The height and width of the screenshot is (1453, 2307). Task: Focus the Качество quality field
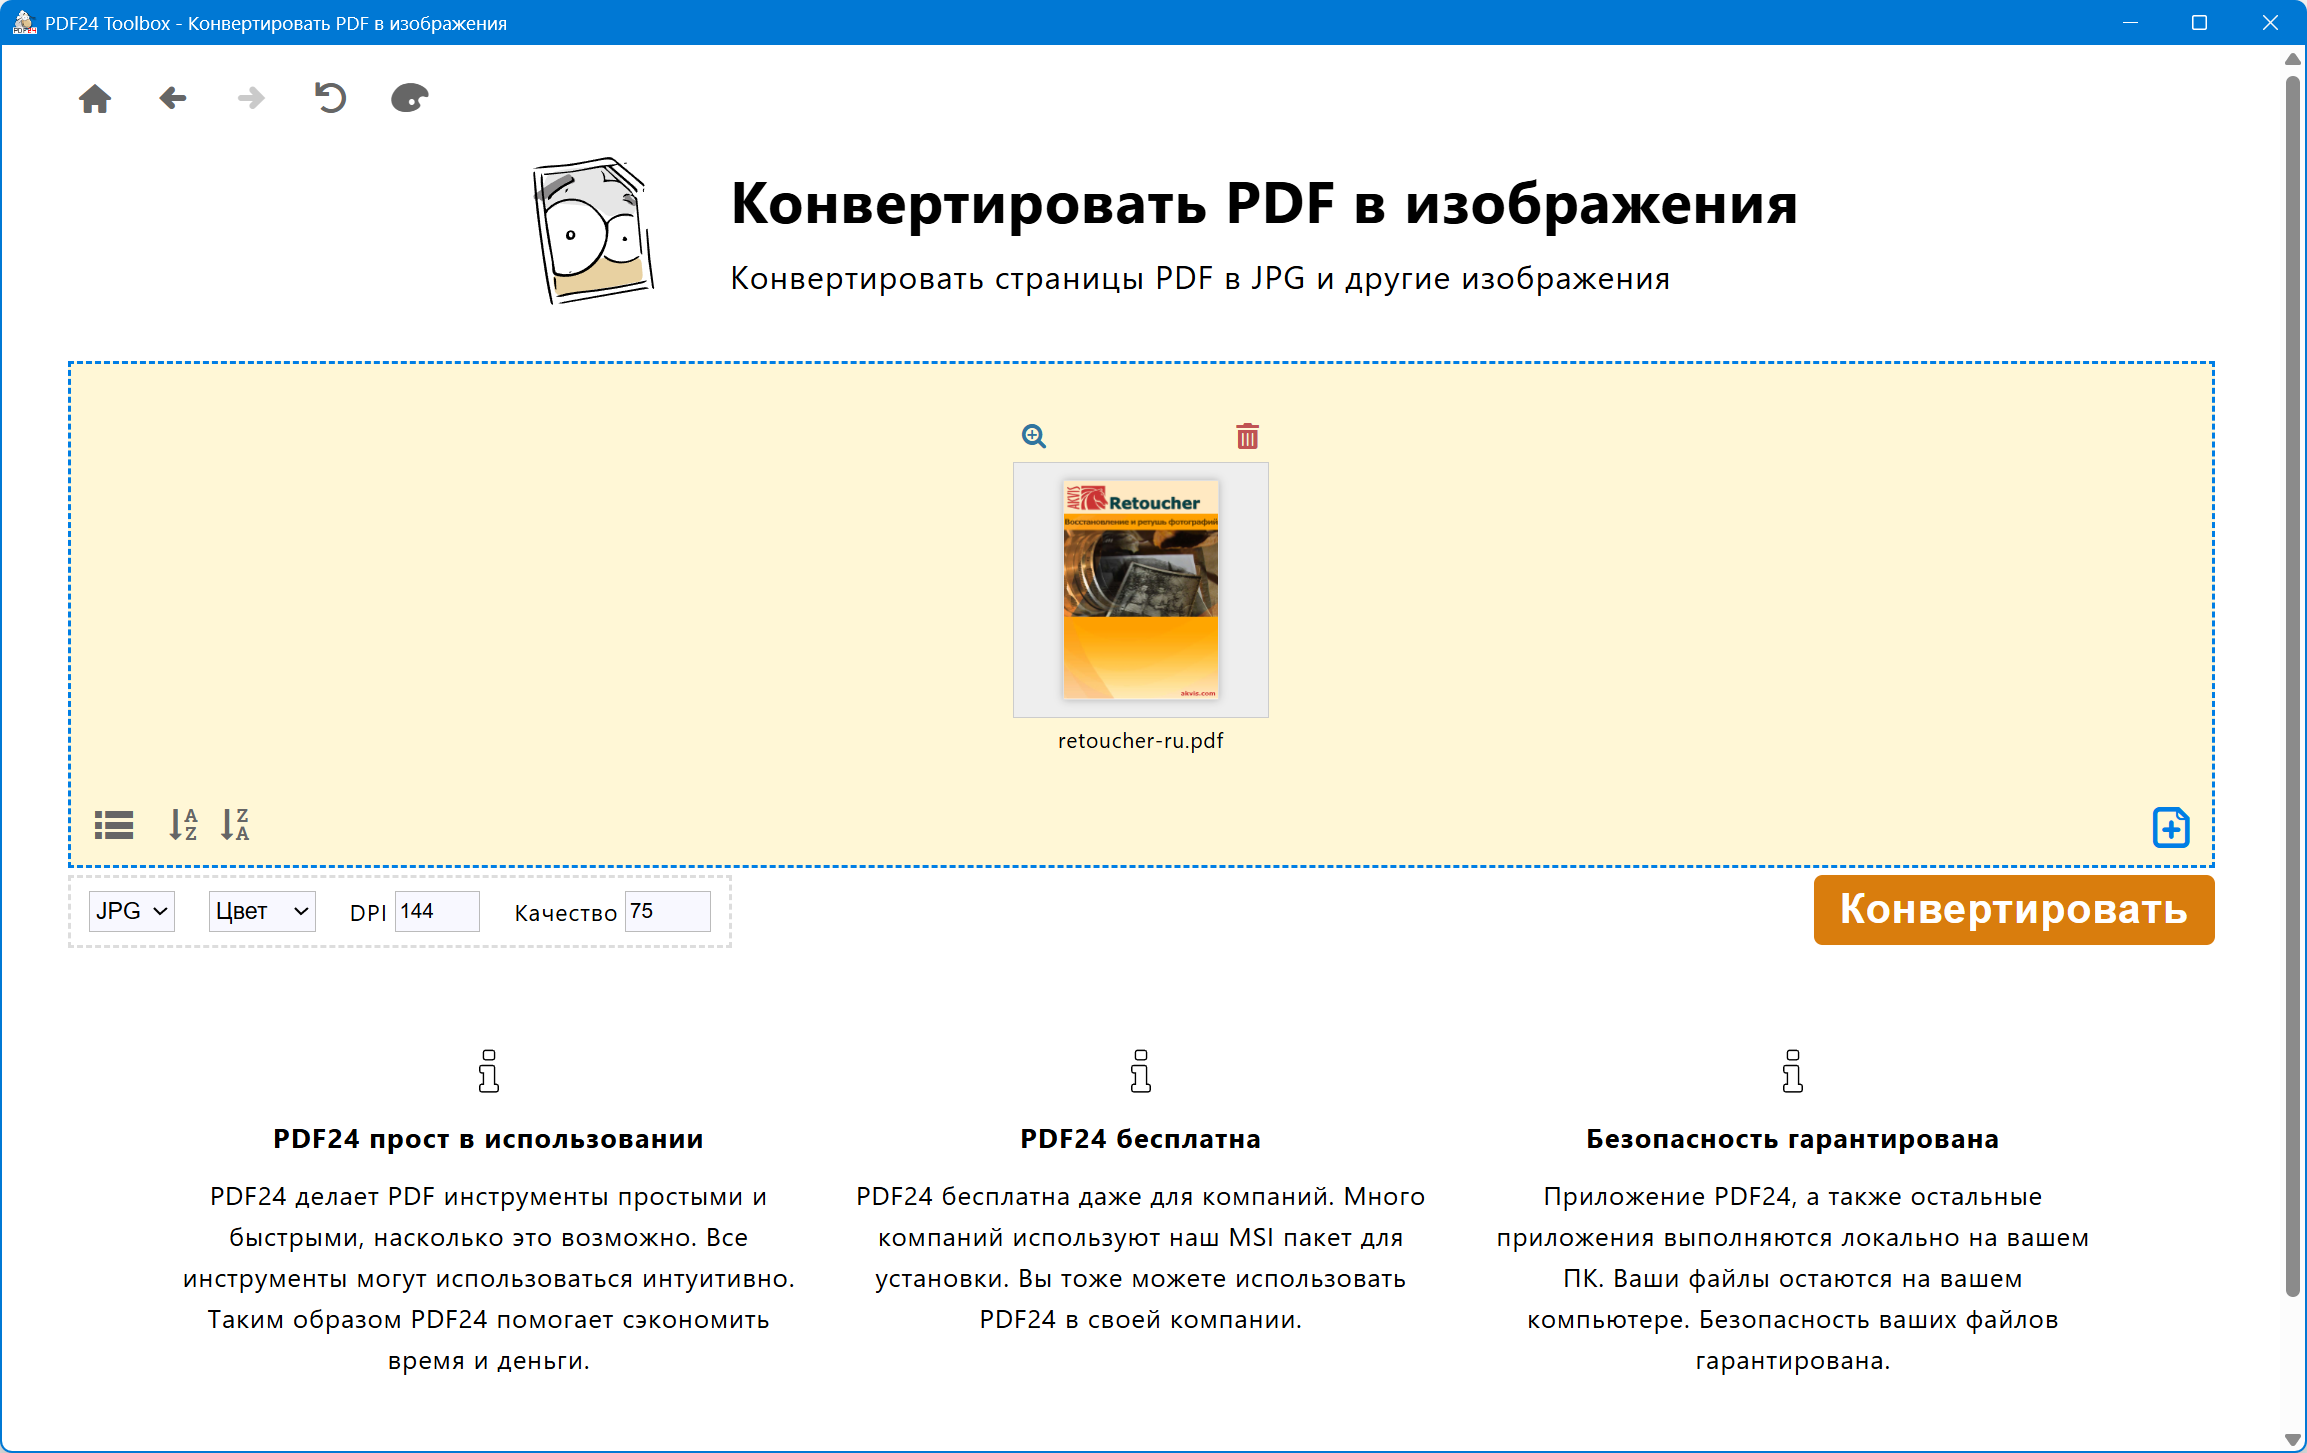tap(667, 911)
